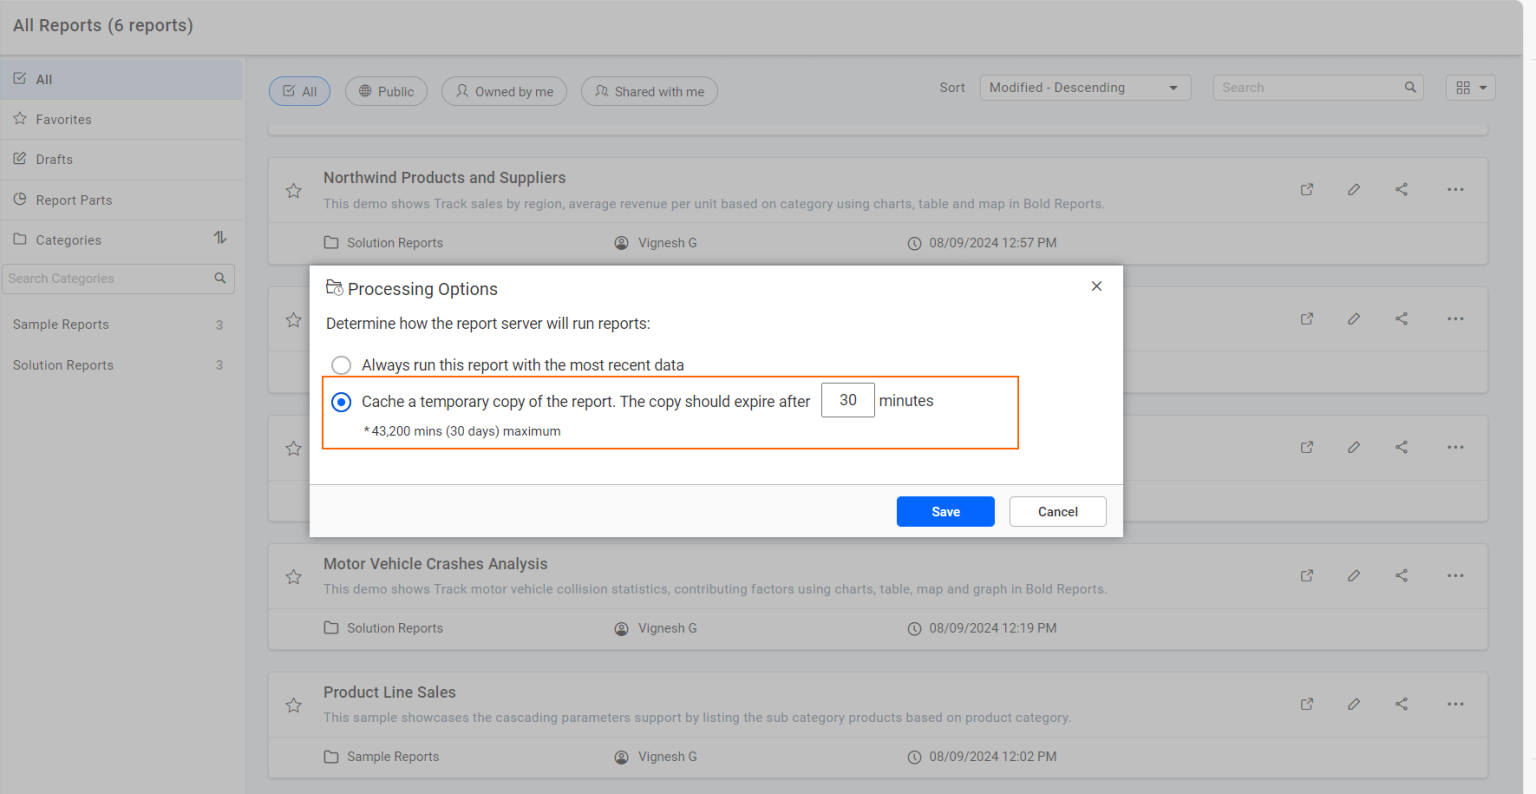
Task: Open the view layout dropdown arrow
Action: 1482,87
